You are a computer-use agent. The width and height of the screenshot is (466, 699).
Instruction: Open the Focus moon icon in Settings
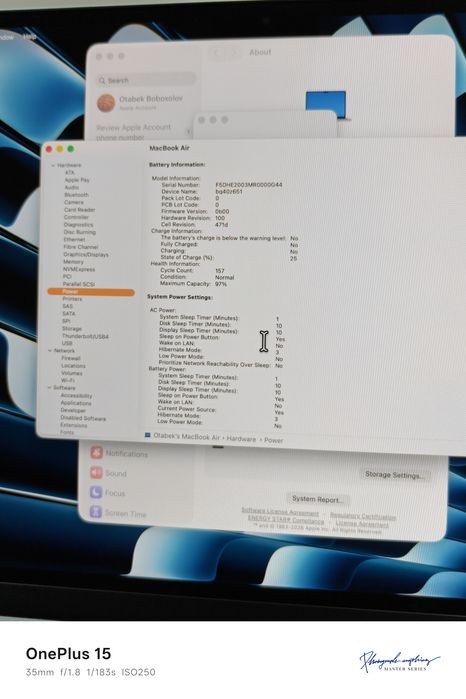[96, 492]
